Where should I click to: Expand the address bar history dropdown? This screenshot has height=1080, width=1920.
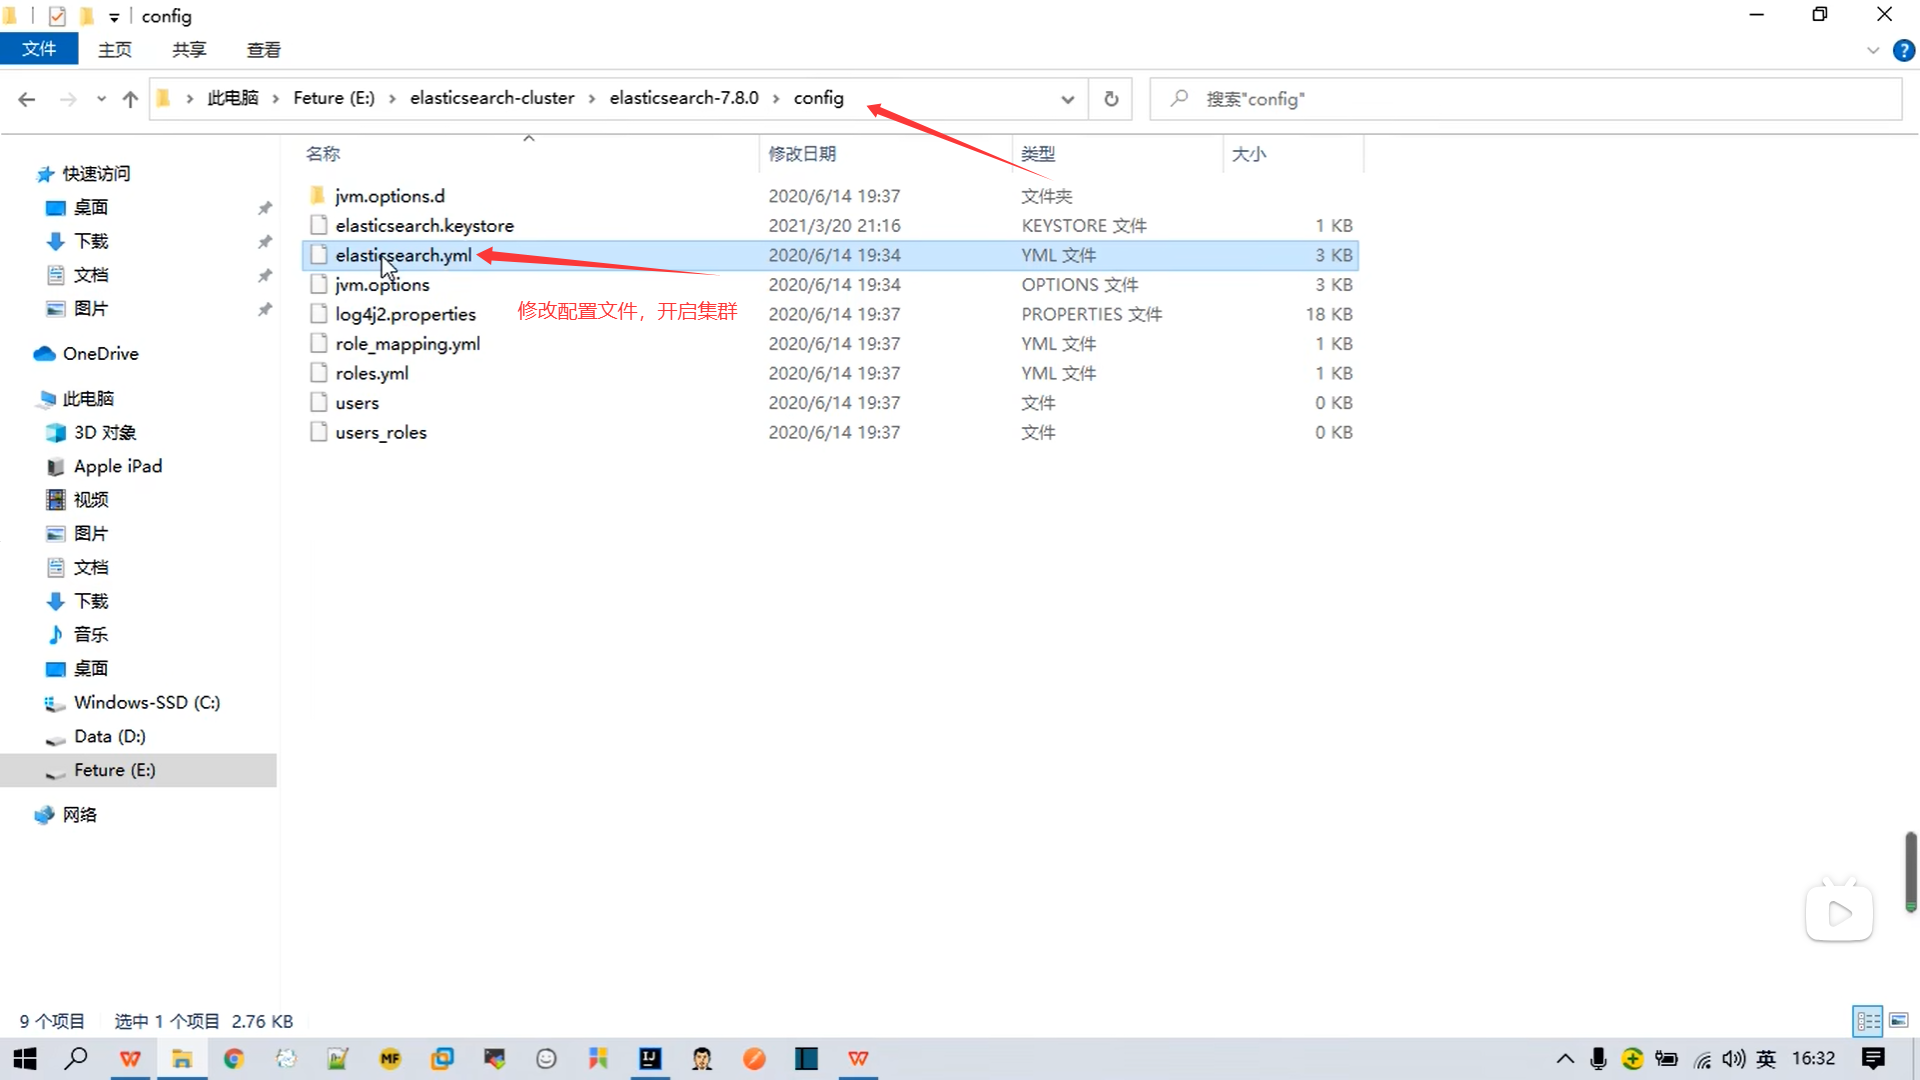pos(1067,99)
